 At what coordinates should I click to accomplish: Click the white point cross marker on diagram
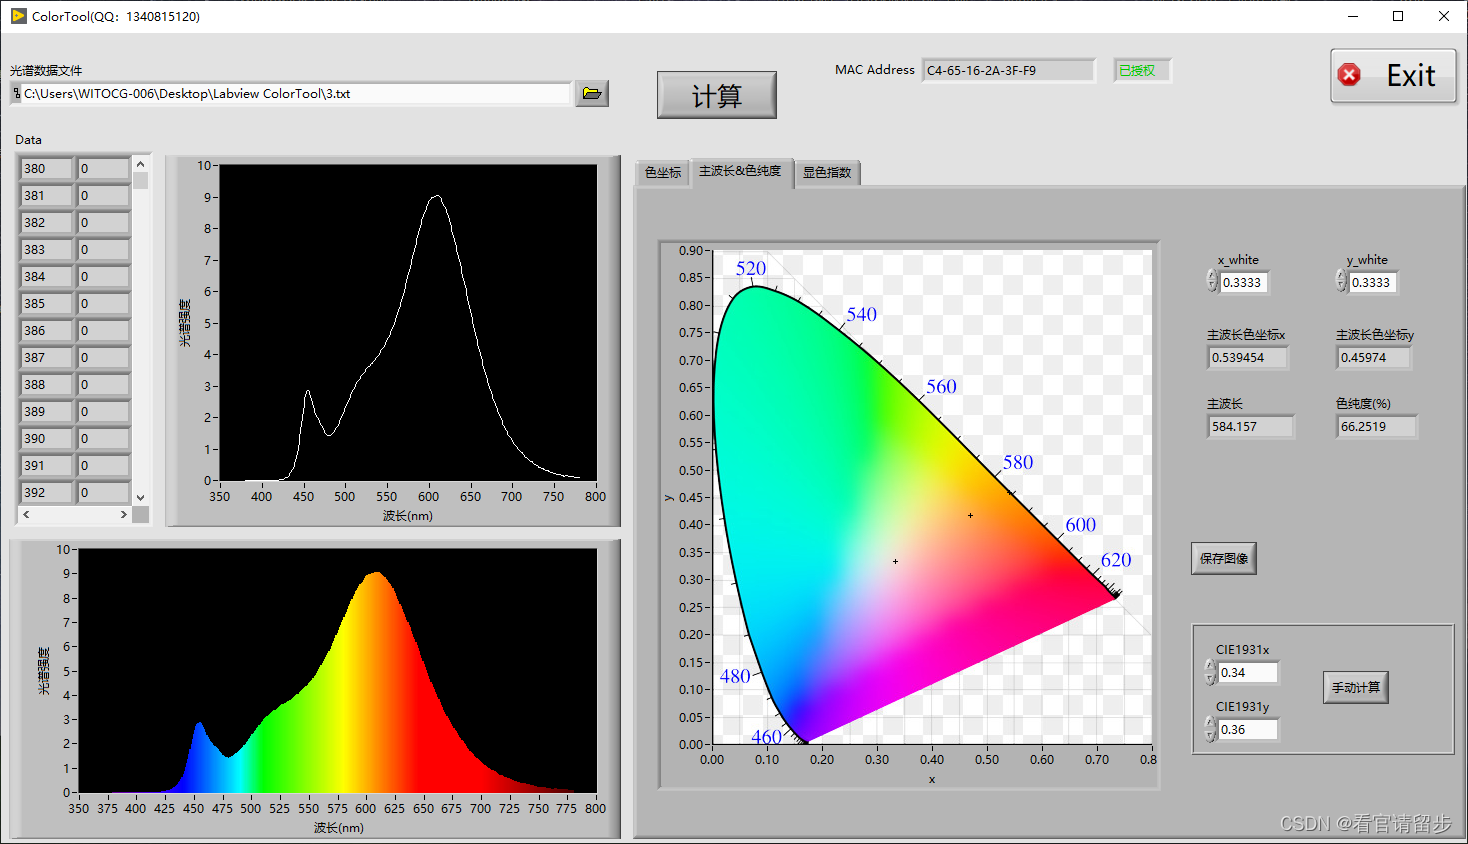point(895,562)
